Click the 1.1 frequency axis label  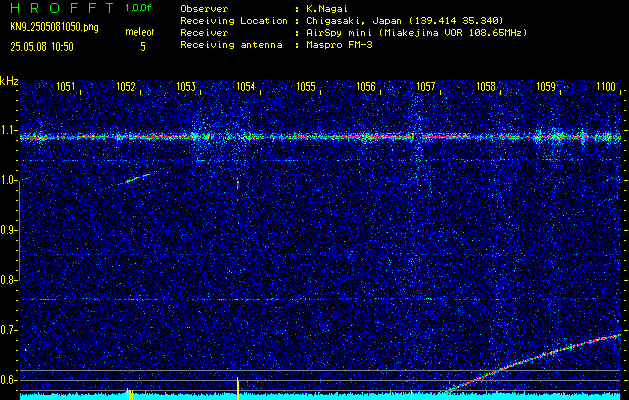click(7, 130)
